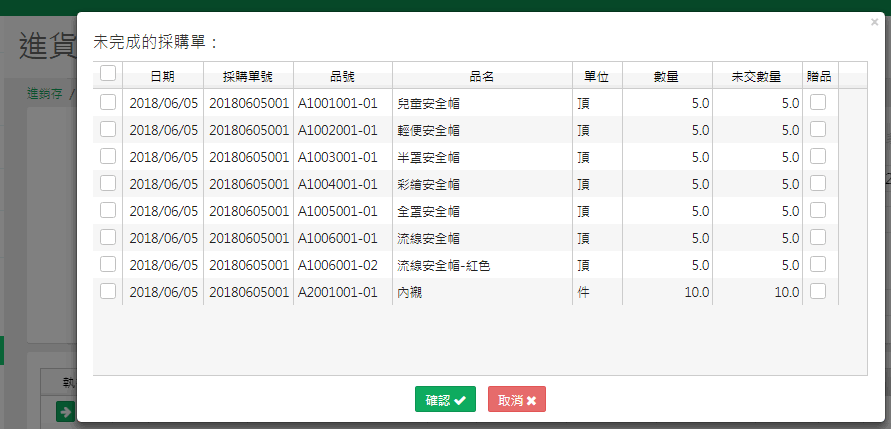
Task: Click the 數量 column header
Action: (667, 77)
